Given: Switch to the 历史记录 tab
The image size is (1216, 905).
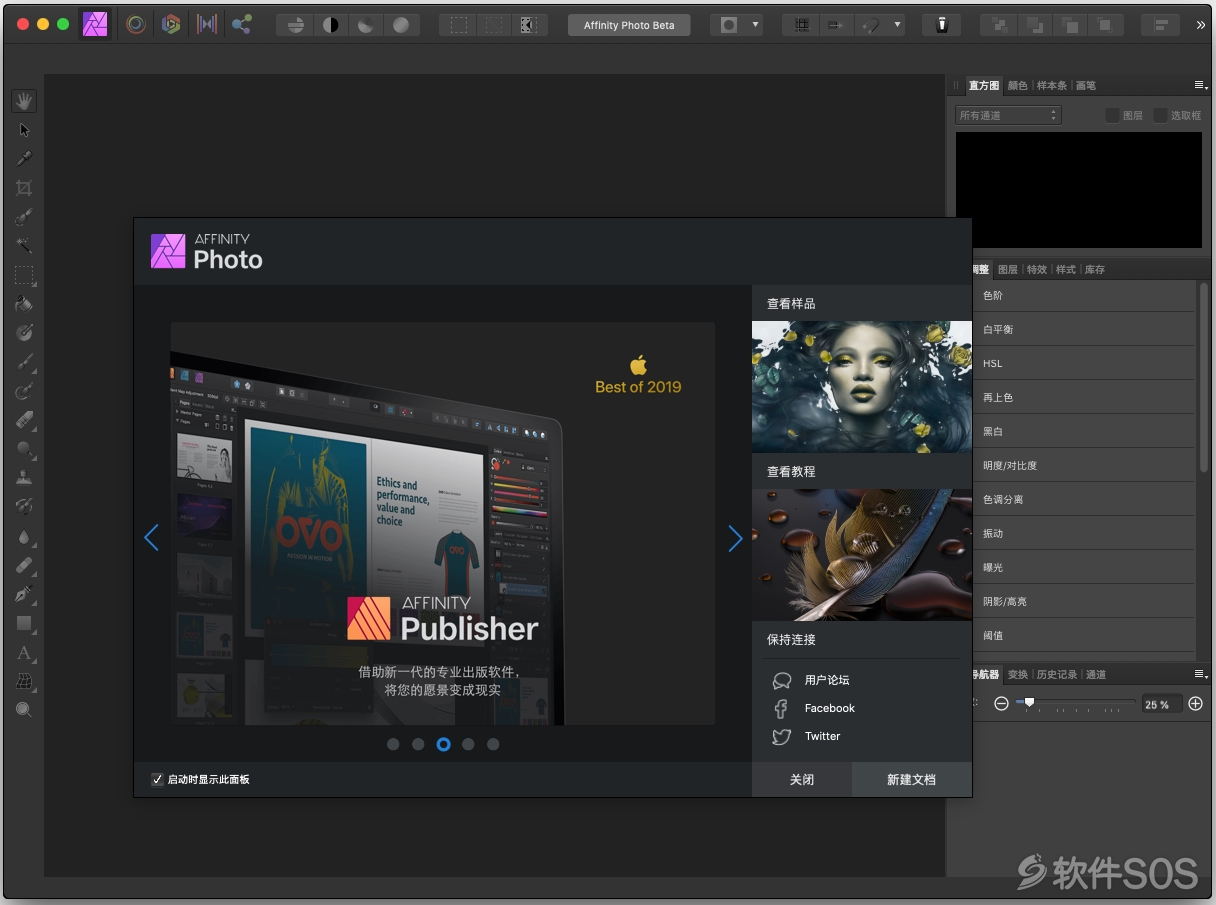Looking at the screenshot, I should click(1057, 675).
